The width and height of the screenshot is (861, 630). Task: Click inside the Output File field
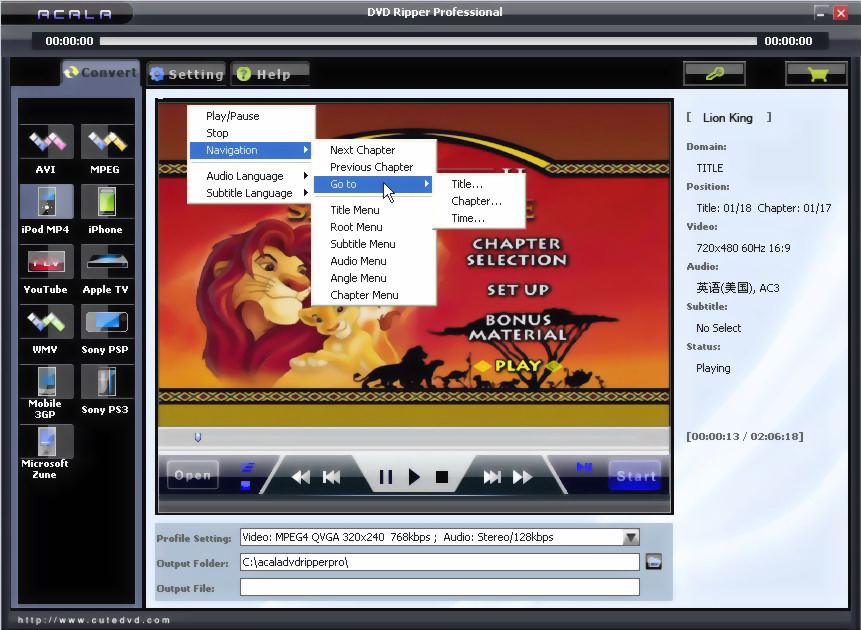point(439,588)
